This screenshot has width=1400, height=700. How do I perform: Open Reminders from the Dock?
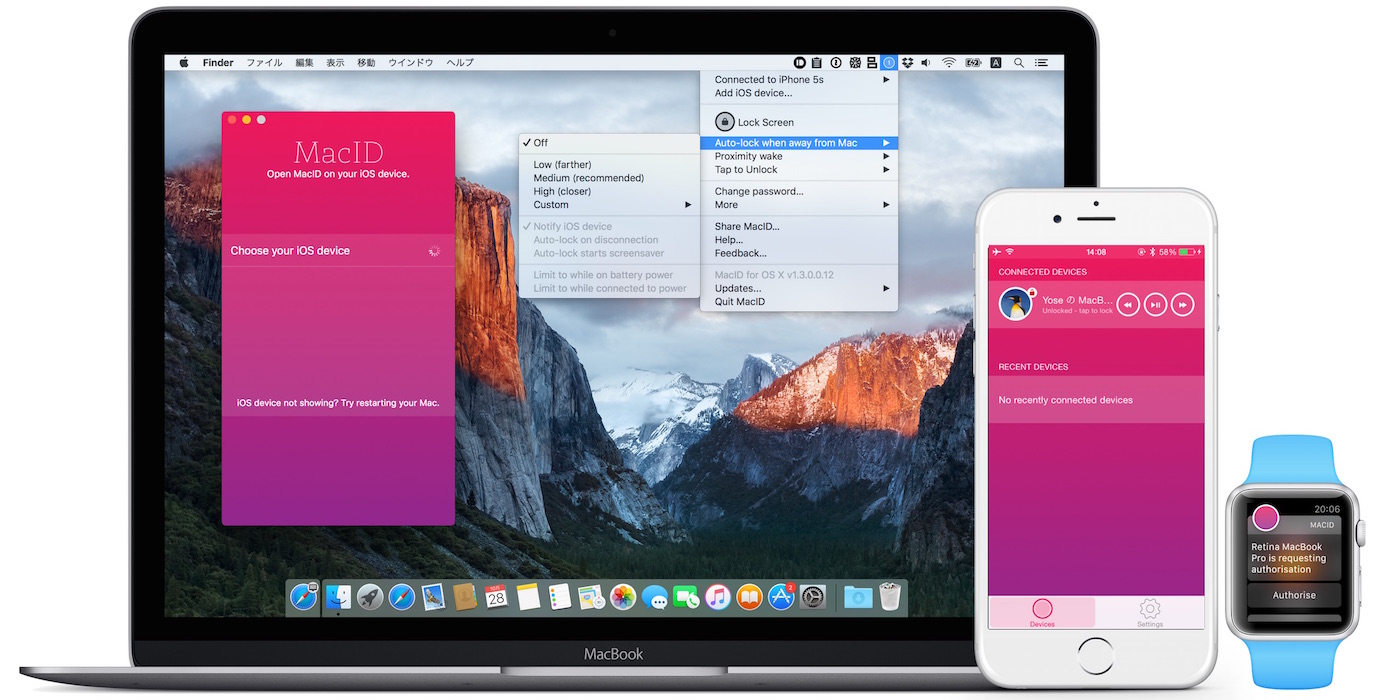(559, 597)
